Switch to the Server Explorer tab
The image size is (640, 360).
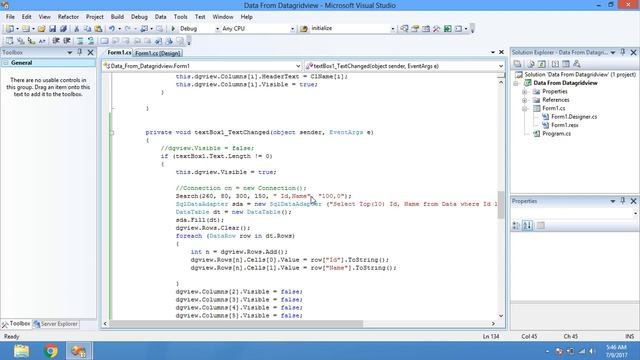click(56, 324)
